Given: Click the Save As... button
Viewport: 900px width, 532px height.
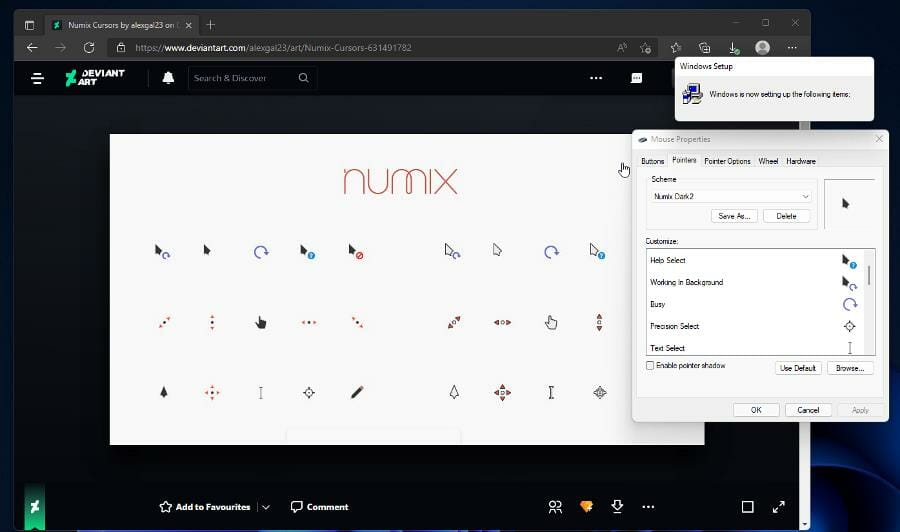Looking at the screenshot, I should coord(734,216).
